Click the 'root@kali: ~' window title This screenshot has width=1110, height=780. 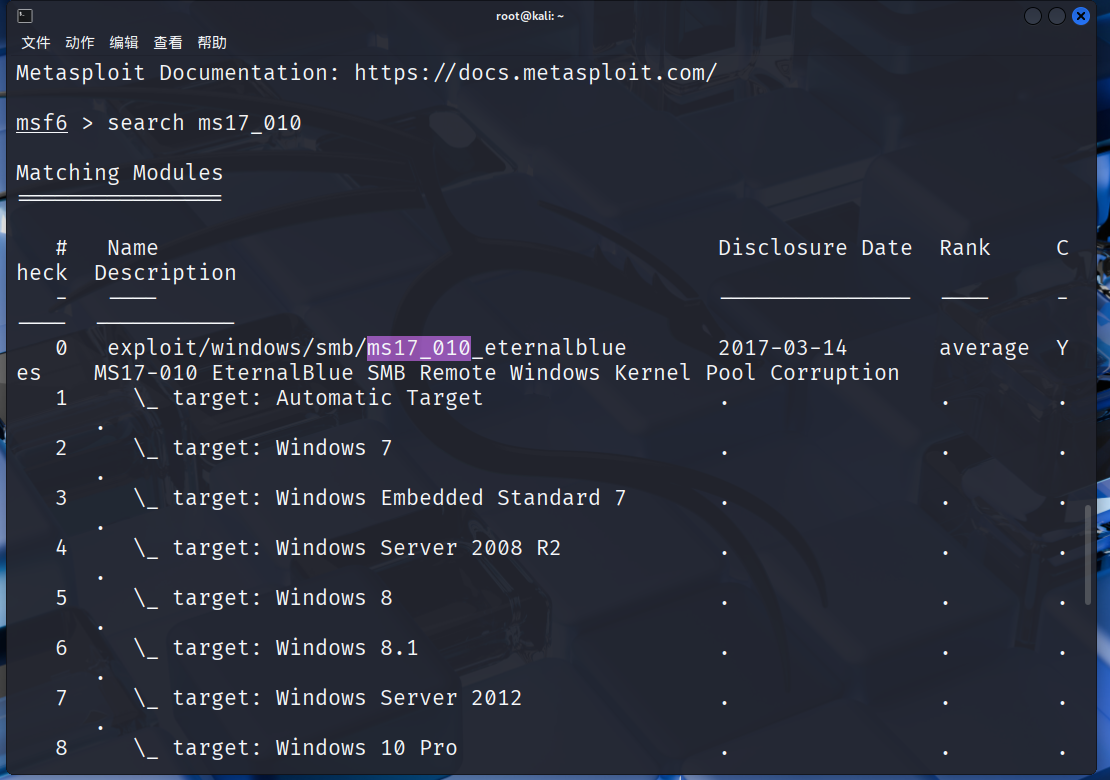click(530, 16)
